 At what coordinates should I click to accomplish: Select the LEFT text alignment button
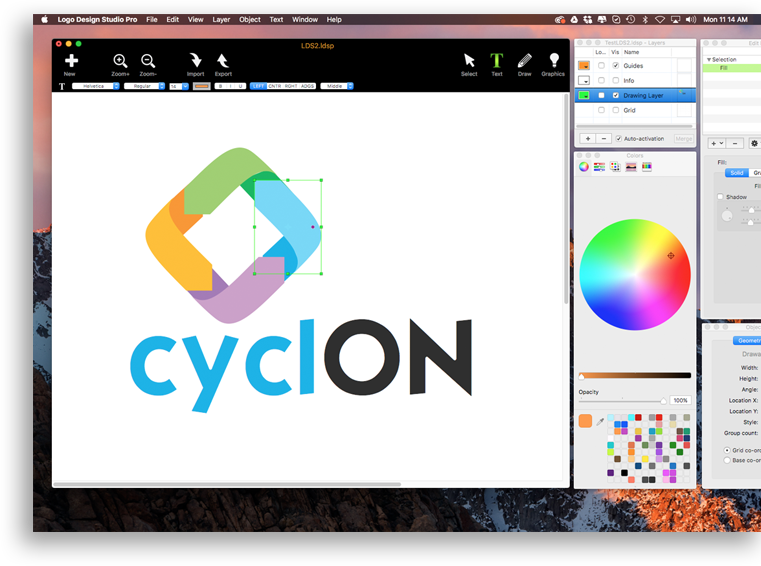tap(258, 86)
